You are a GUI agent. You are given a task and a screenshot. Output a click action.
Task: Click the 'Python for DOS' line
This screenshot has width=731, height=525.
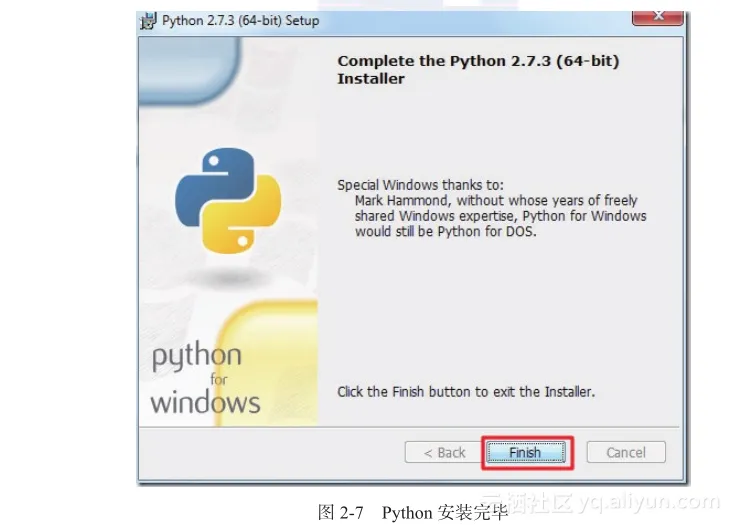coord(446,231)
